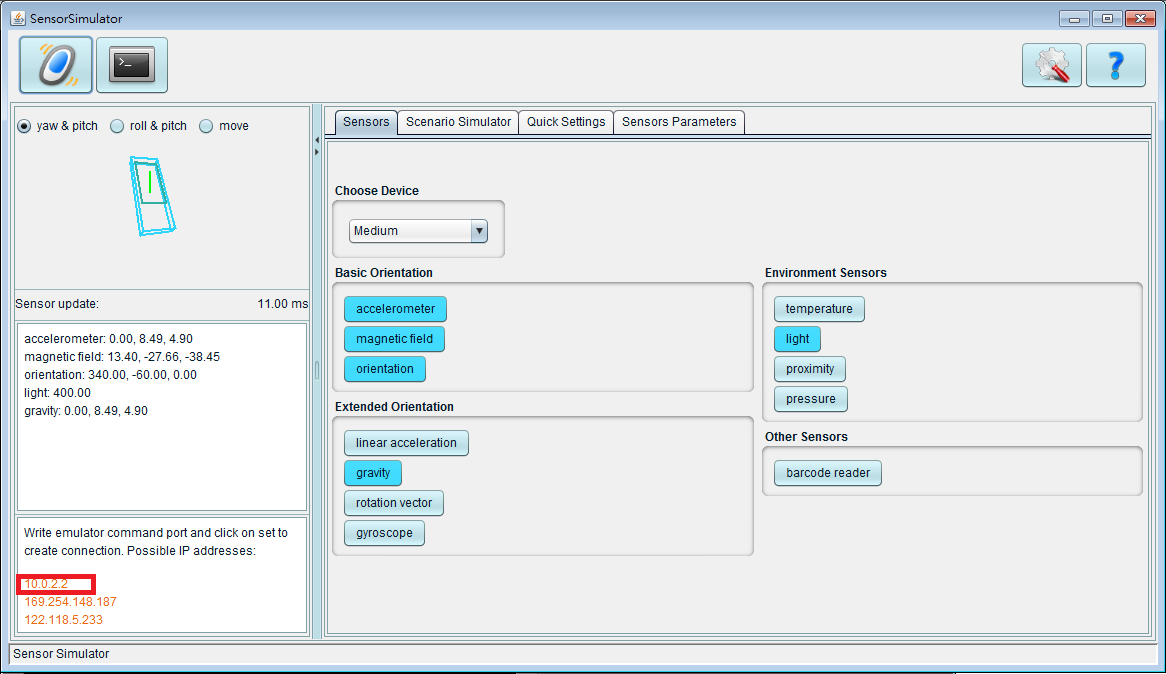
Task: Select yaw & pitch radio button
Action: point(25,126)
